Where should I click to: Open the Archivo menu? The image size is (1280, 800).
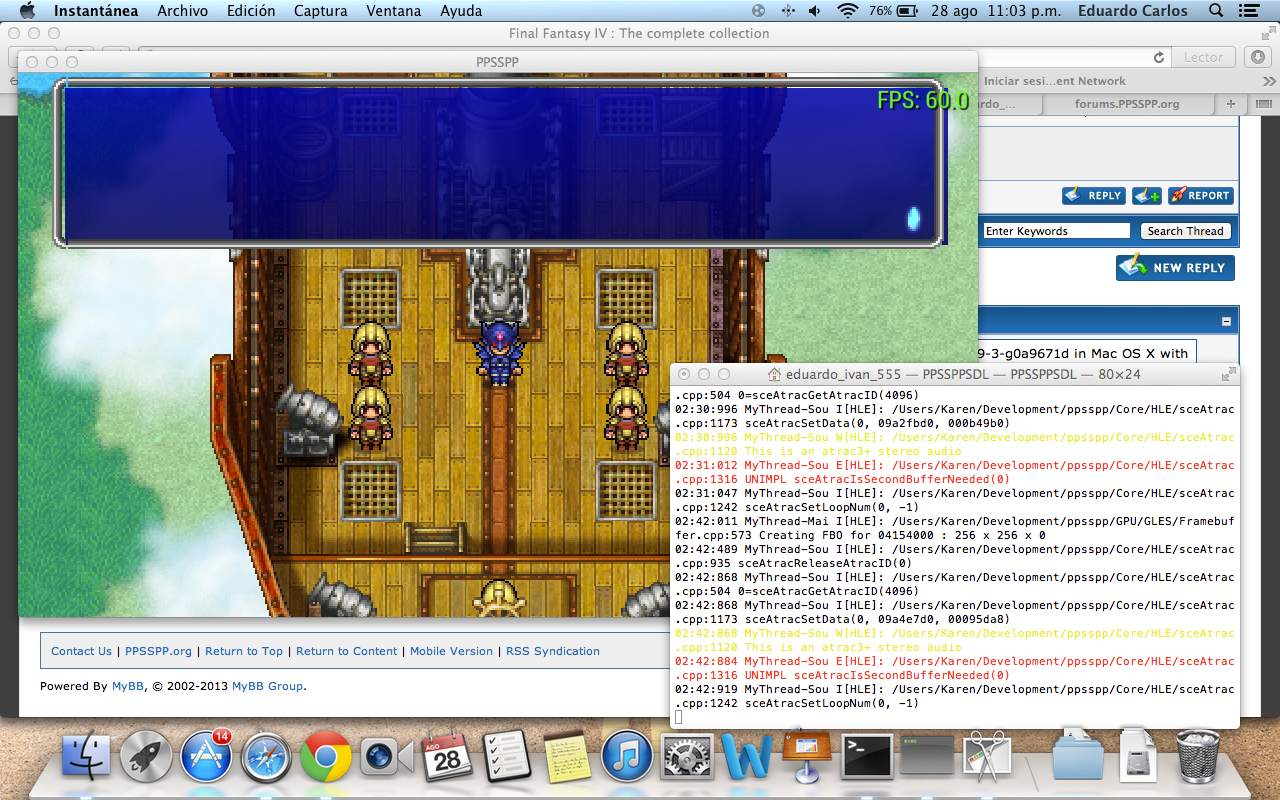pos(182,11)
